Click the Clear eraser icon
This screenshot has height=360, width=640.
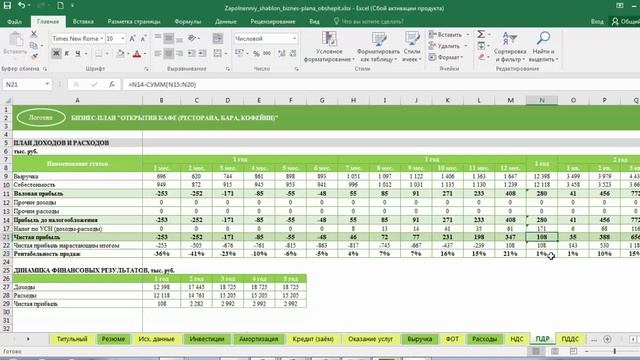[481, 57]
